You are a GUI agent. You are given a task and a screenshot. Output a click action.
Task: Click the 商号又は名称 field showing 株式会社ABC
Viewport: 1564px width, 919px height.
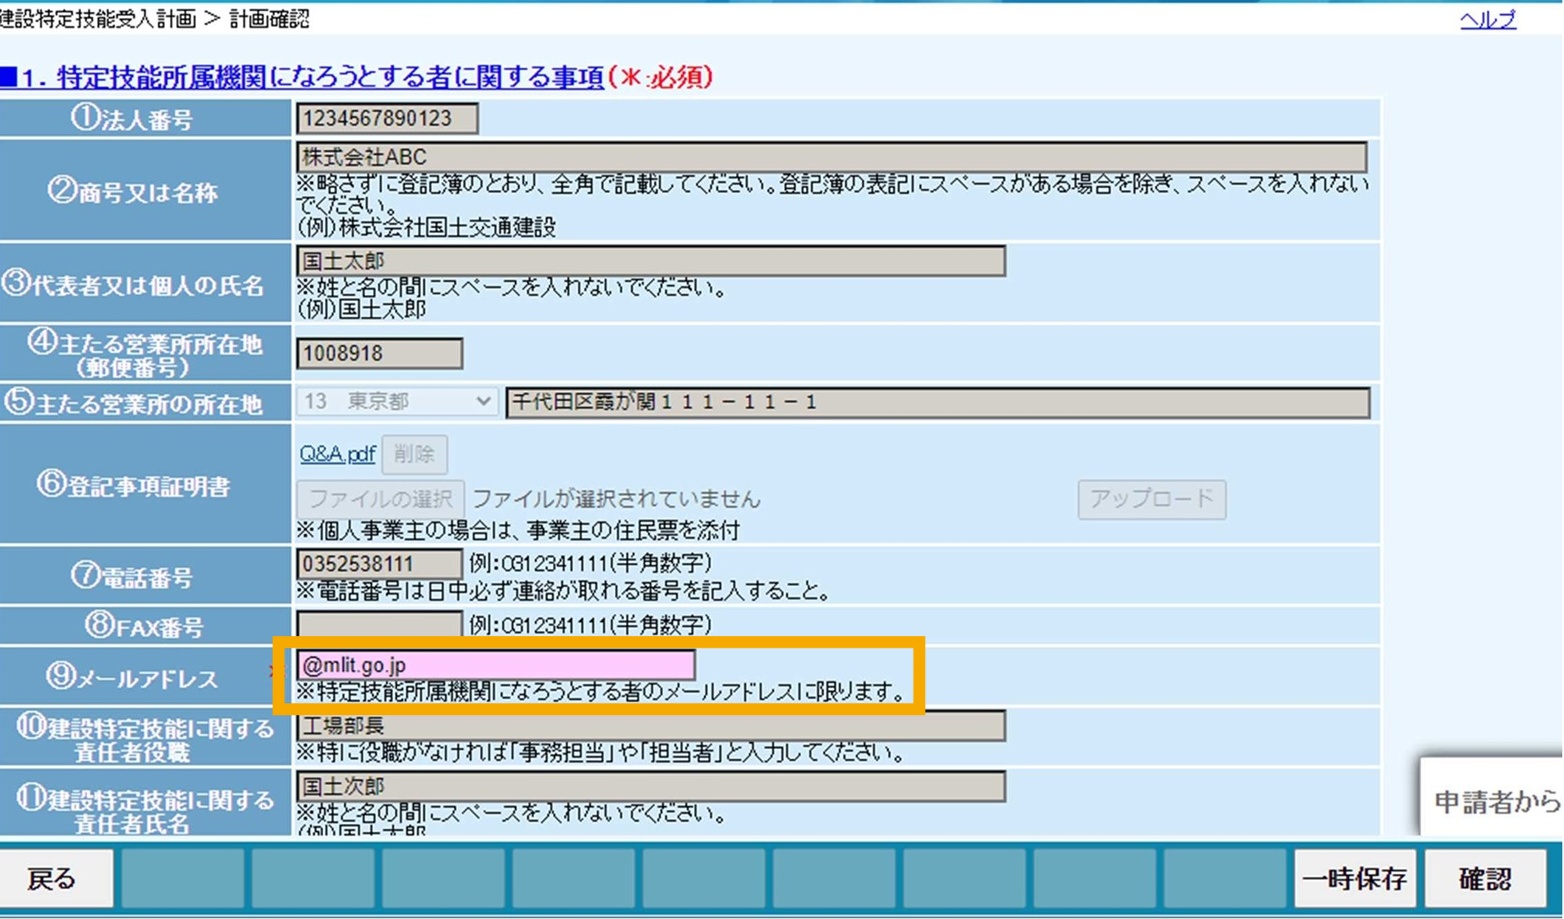point(831,157)
